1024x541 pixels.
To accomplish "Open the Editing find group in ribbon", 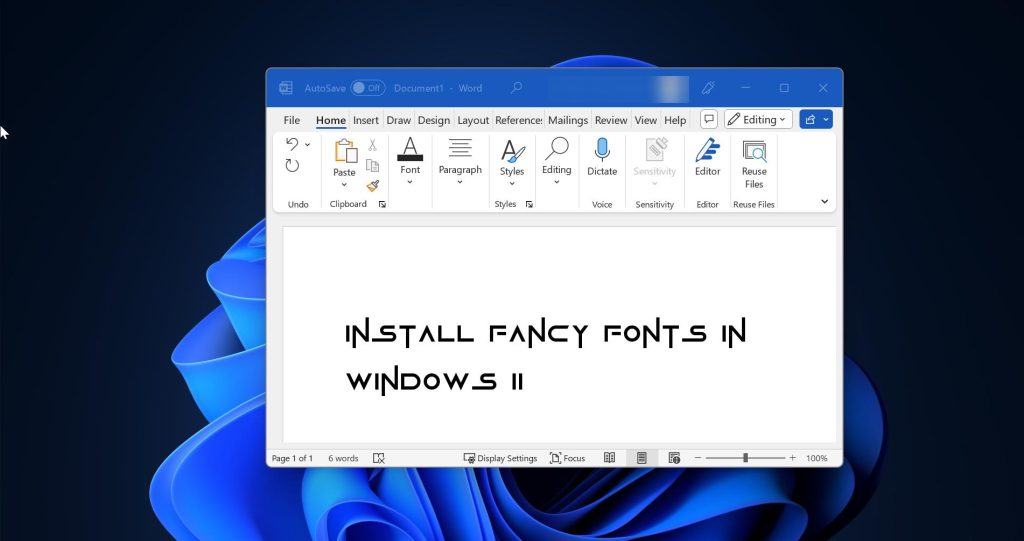I will [x=556, y=161].
